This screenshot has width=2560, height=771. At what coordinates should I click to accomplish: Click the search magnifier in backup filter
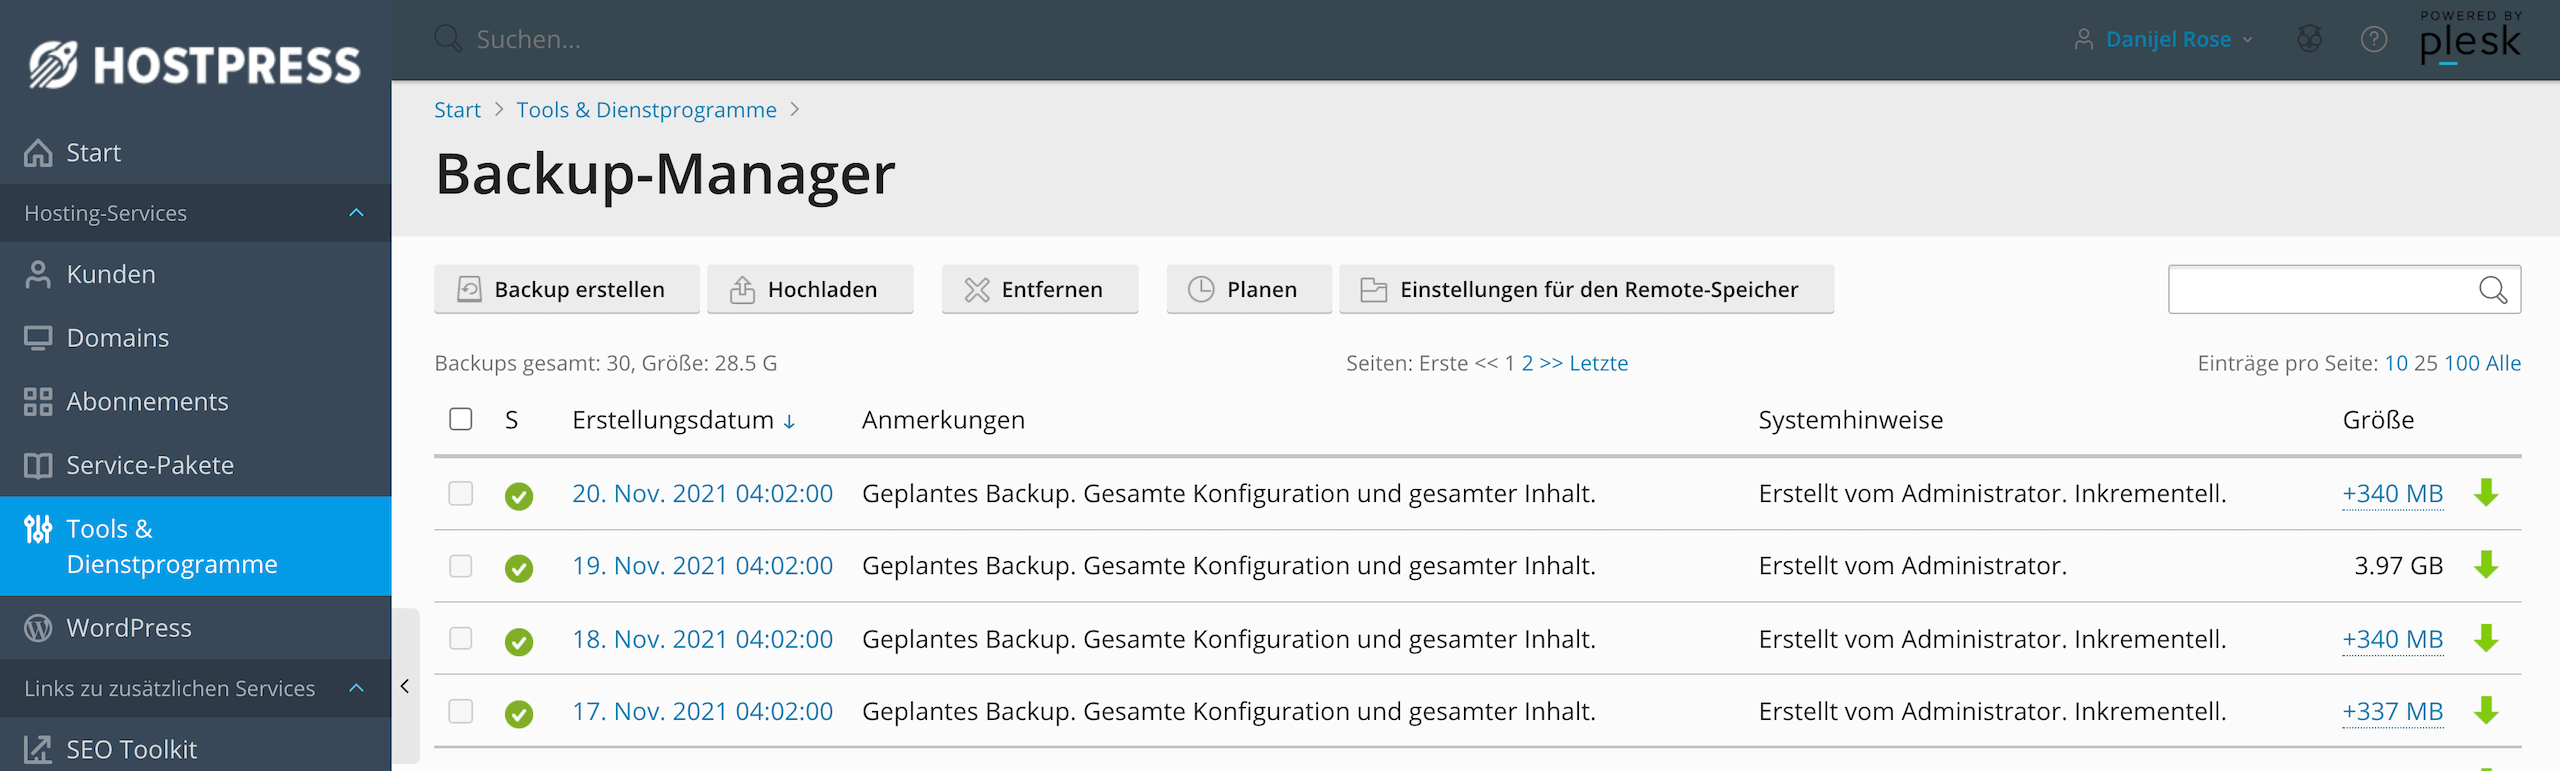(2492, 290)
